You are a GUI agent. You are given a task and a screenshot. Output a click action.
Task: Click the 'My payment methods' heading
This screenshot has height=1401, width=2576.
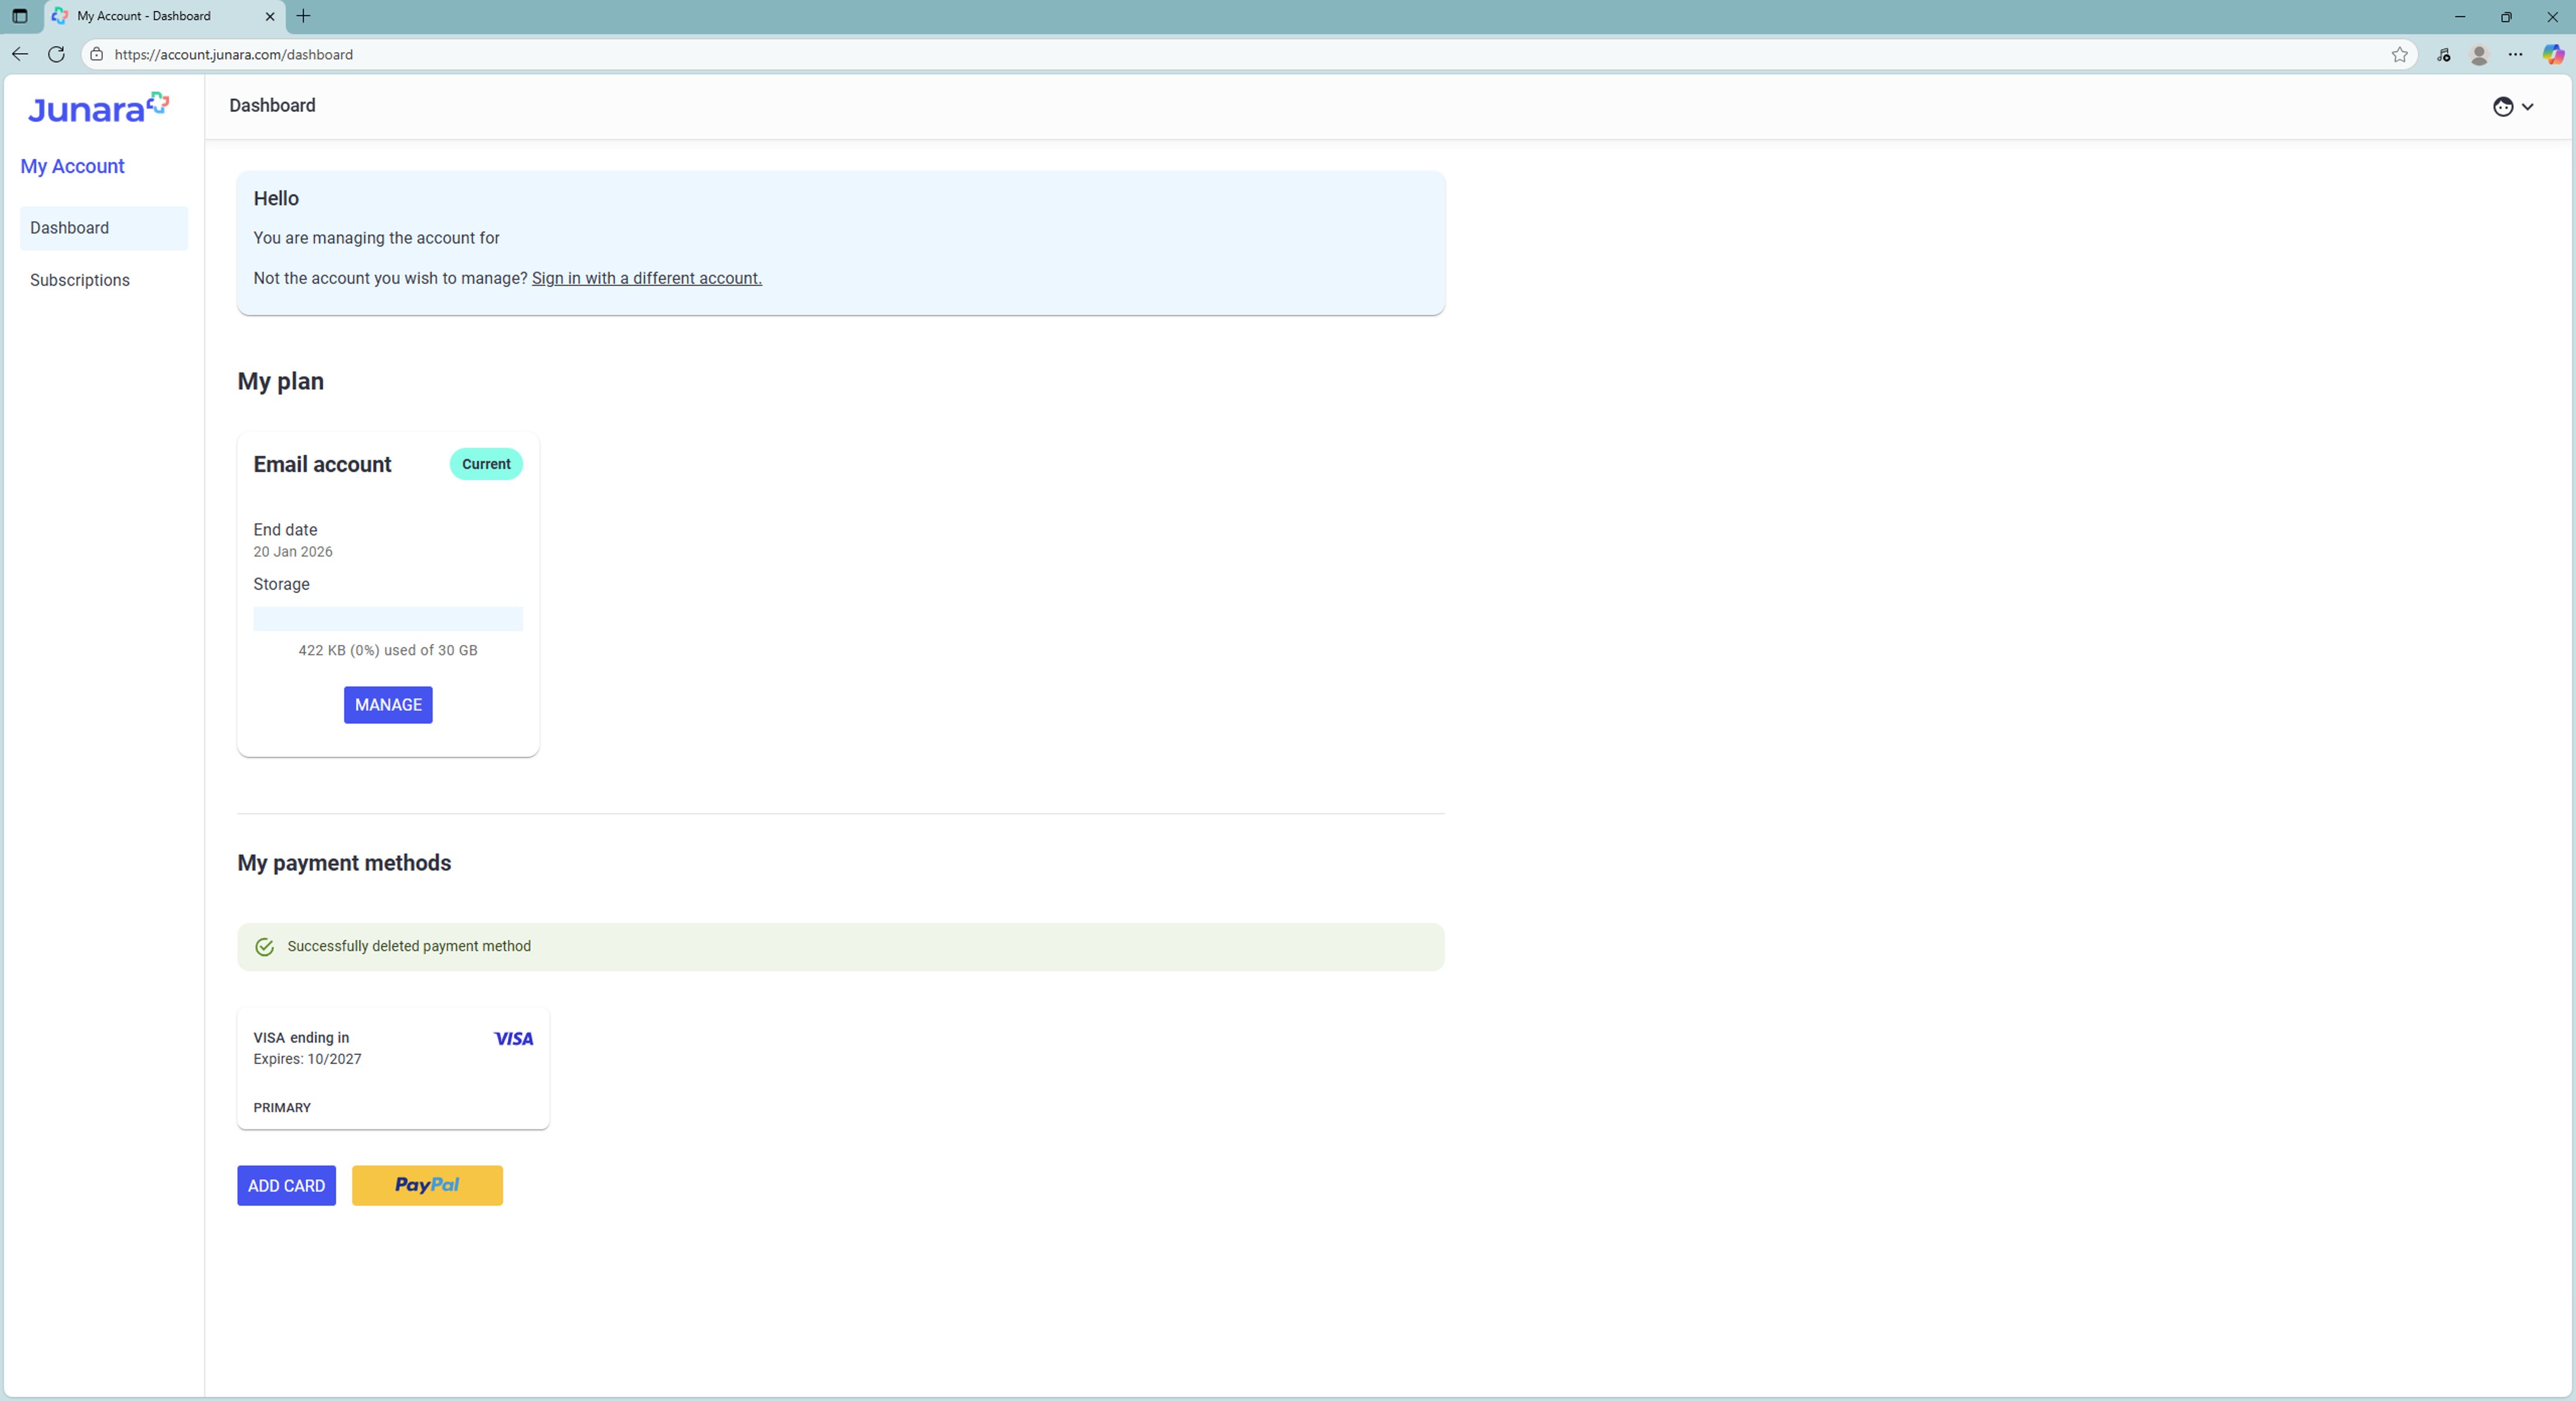click(344, 863)
